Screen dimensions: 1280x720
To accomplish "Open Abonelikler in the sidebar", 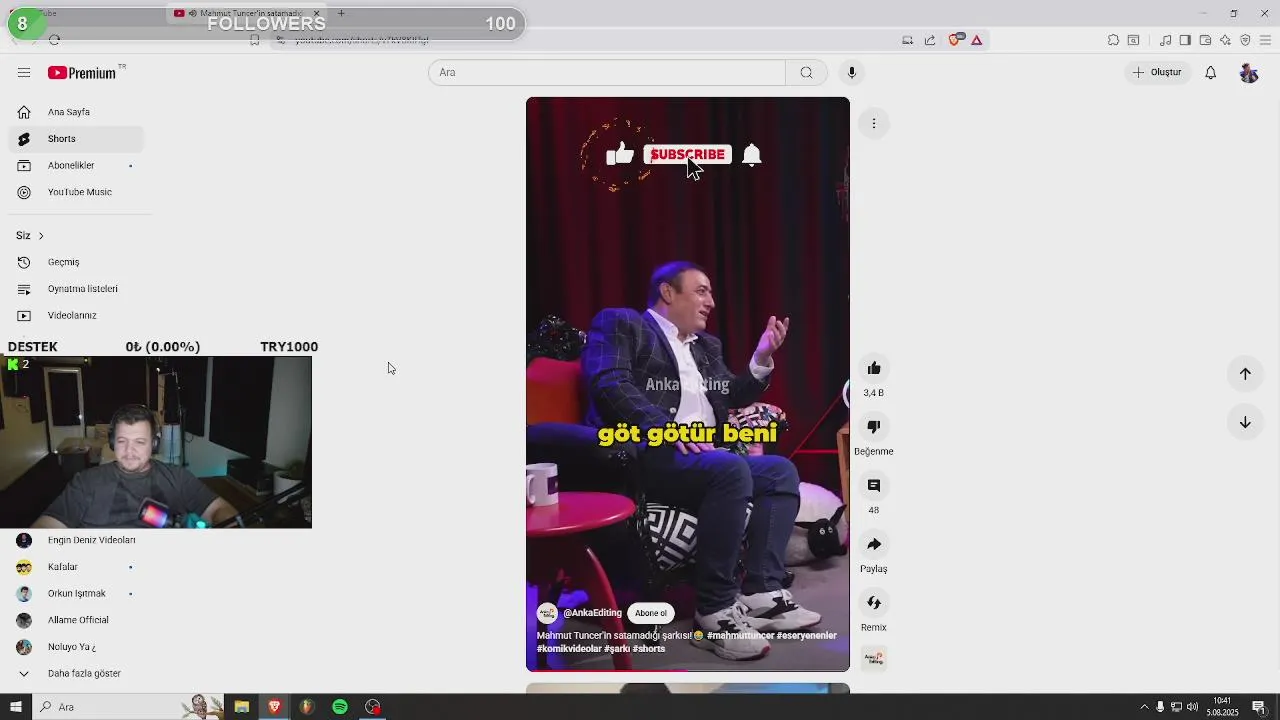I will tap(76, 165).
